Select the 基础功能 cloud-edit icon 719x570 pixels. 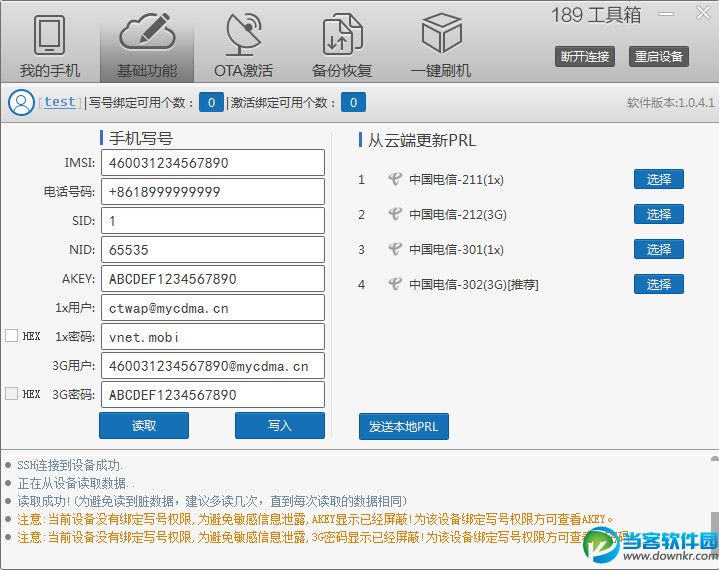click(147, 33)
